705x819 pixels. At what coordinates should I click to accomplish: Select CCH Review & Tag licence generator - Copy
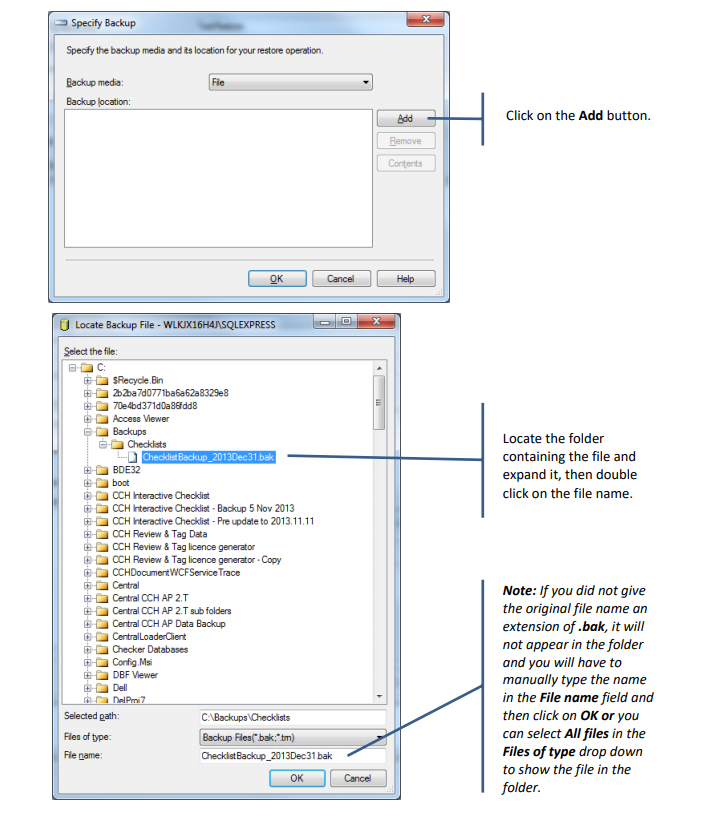coord(197,560)
